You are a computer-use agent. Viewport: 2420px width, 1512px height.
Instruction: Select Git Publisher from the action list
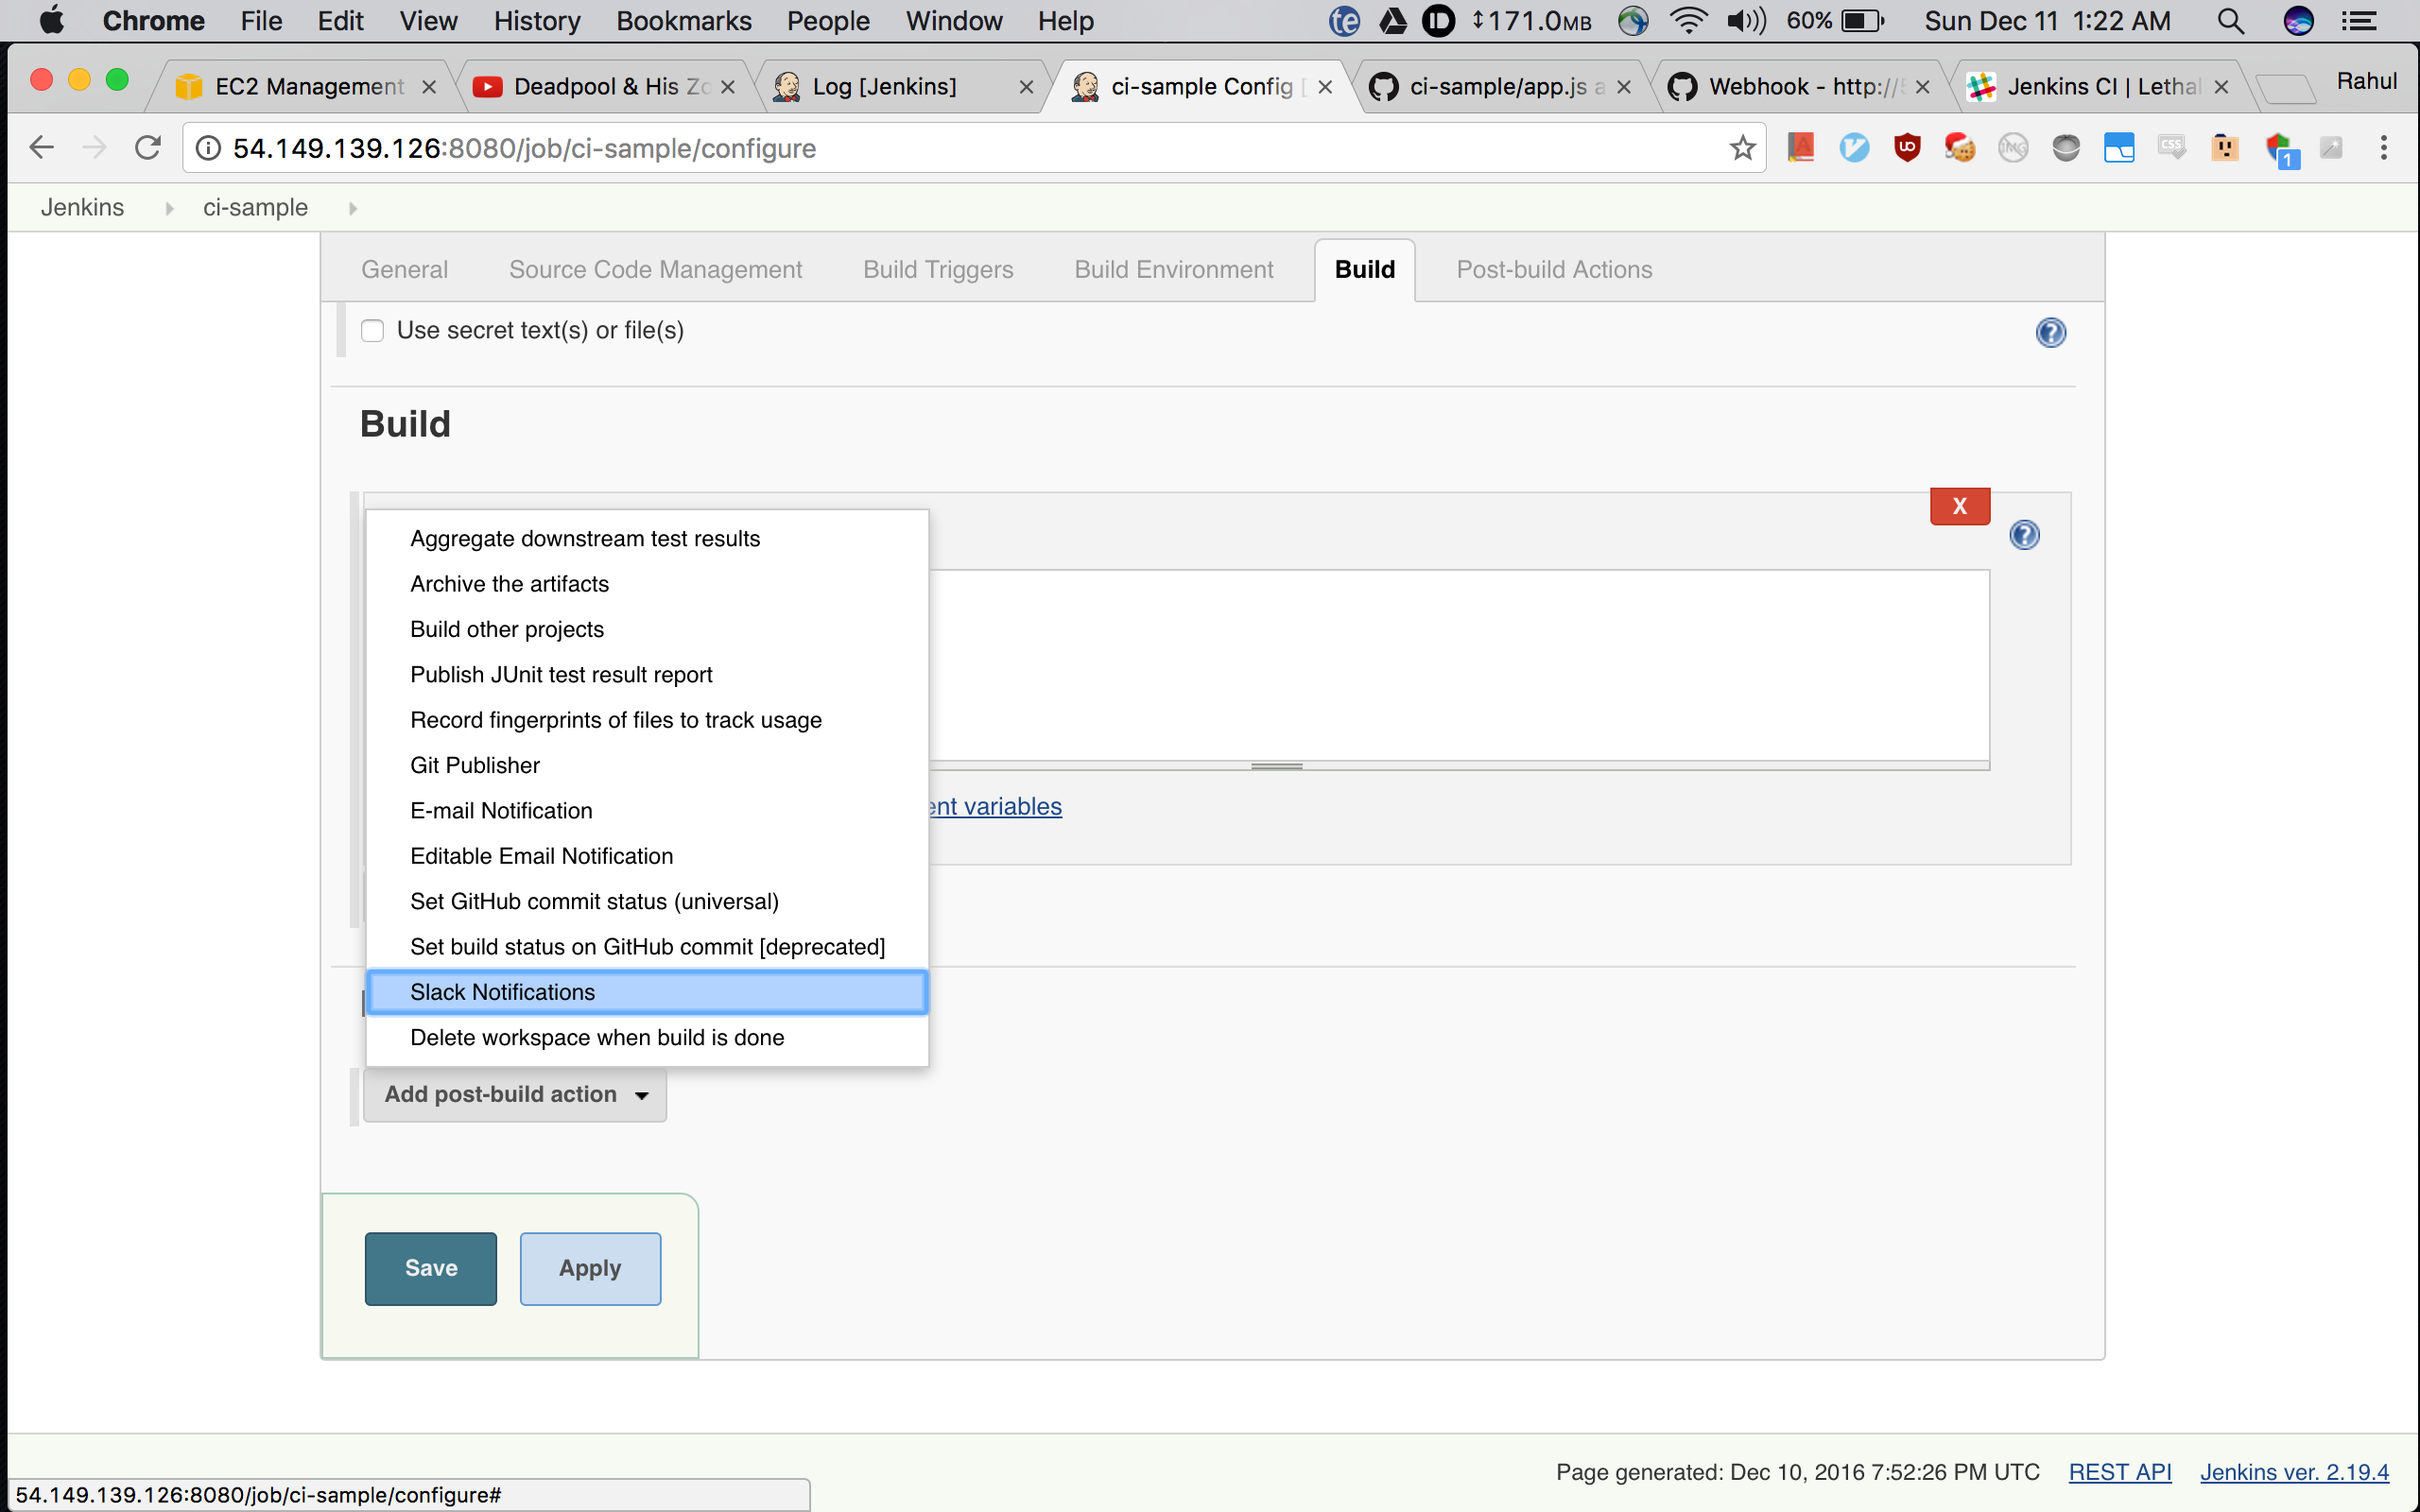(474, 765)
